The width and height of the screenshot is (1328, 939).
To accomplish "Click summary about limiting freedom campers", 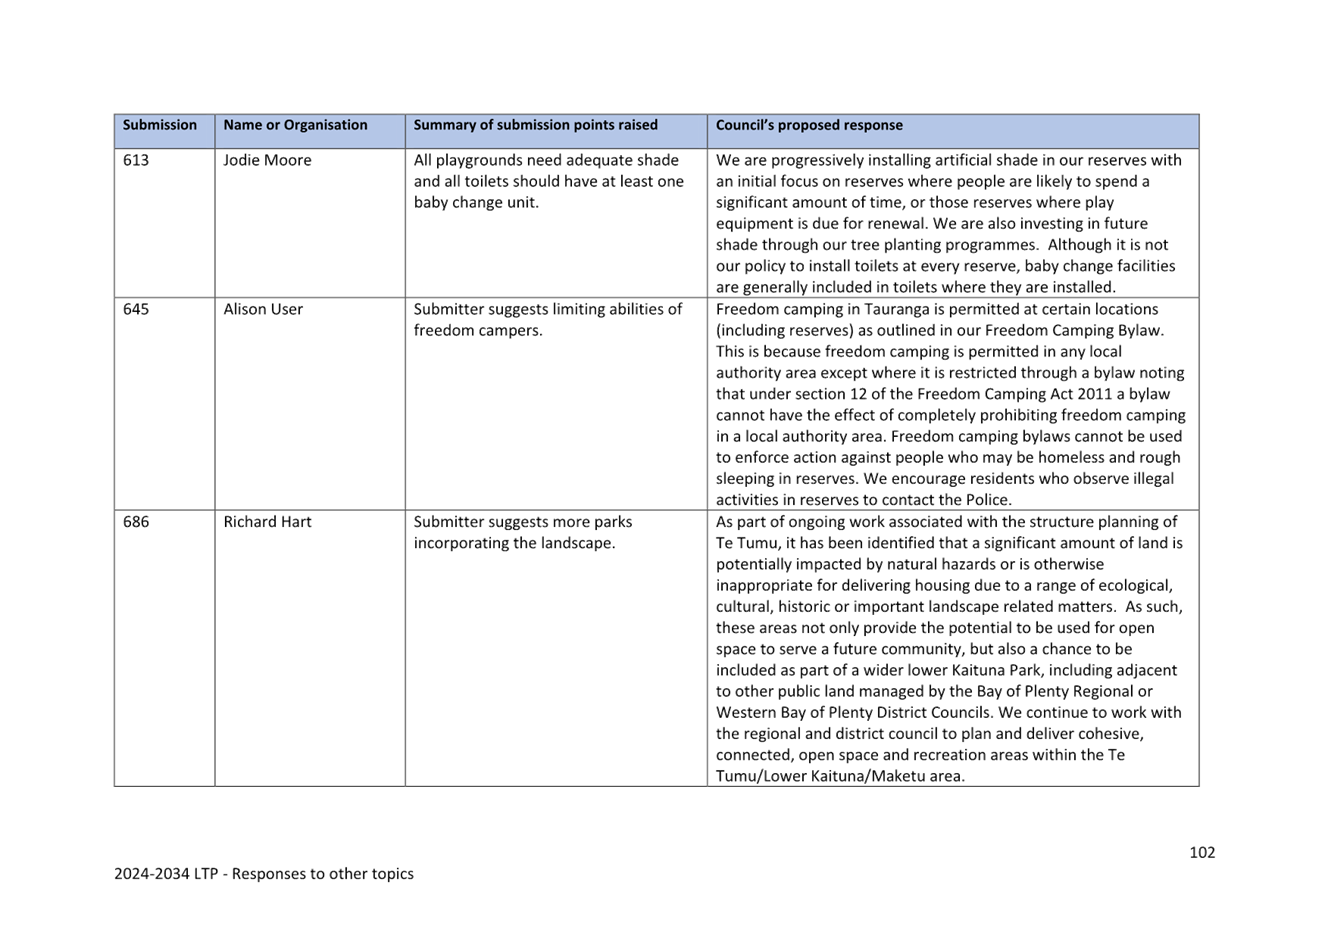I will 548,320.
